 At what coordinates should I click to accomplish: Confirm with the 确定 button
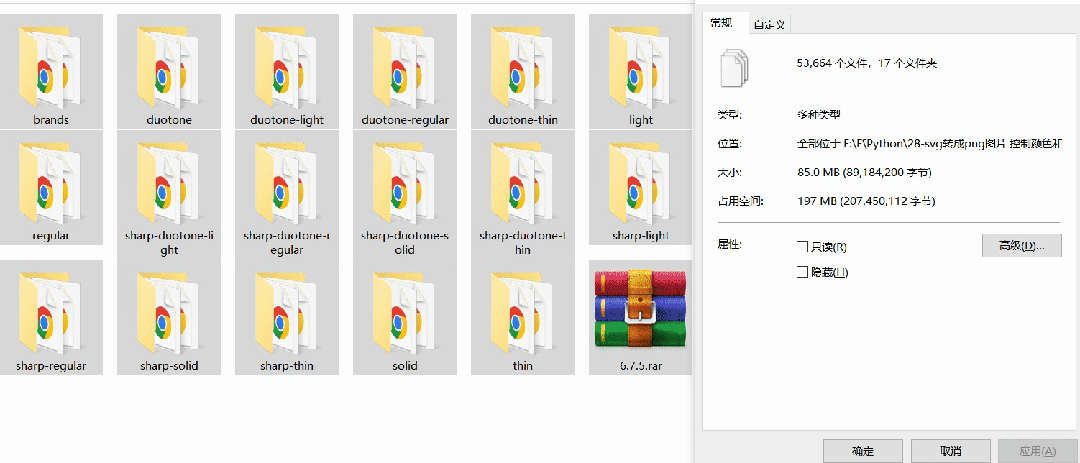[863, 451]
